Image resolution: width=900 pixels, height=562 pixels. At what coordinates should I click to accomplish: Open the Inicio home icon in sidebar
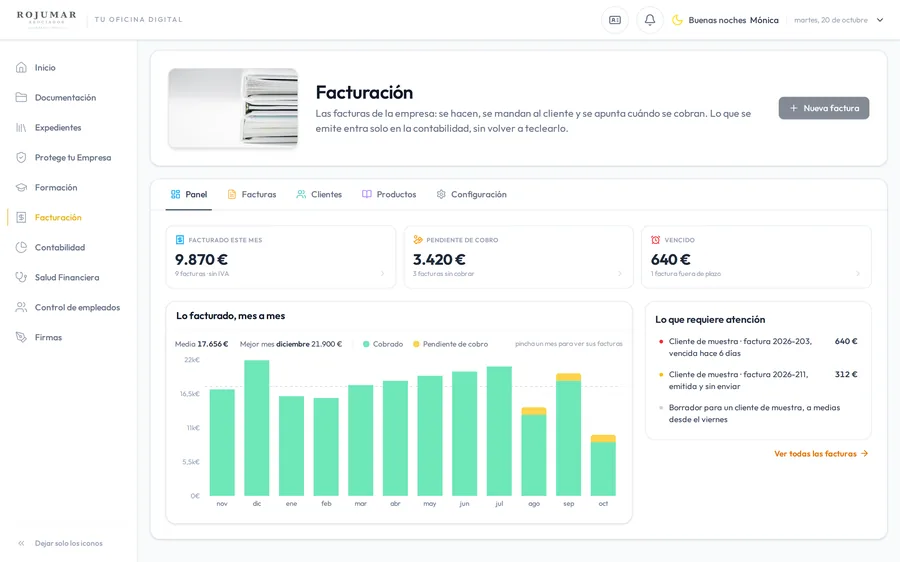tap(21, 68)
